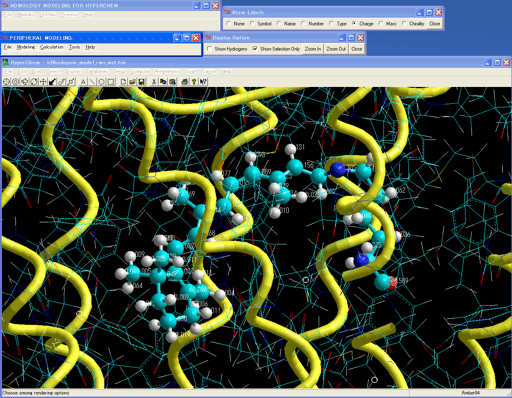Open Select menu in HyperChem window
512x398 pixels.
tap(54, 71)
